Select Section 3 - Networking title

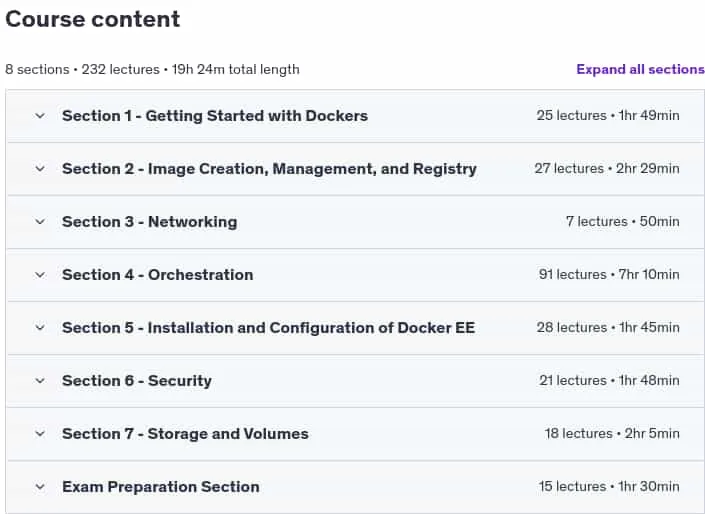click(x=149, y=222)
